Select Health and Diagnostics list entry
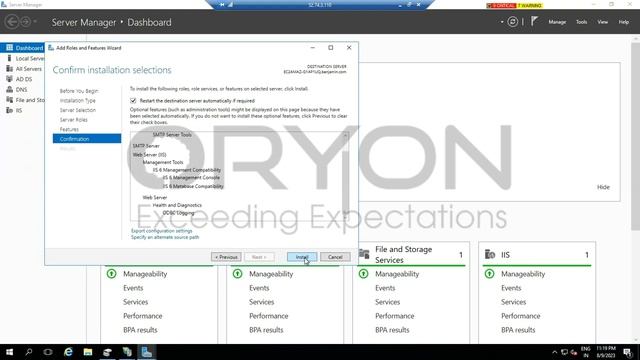Screen dimensions: 640x360 [x=177, y=205]
